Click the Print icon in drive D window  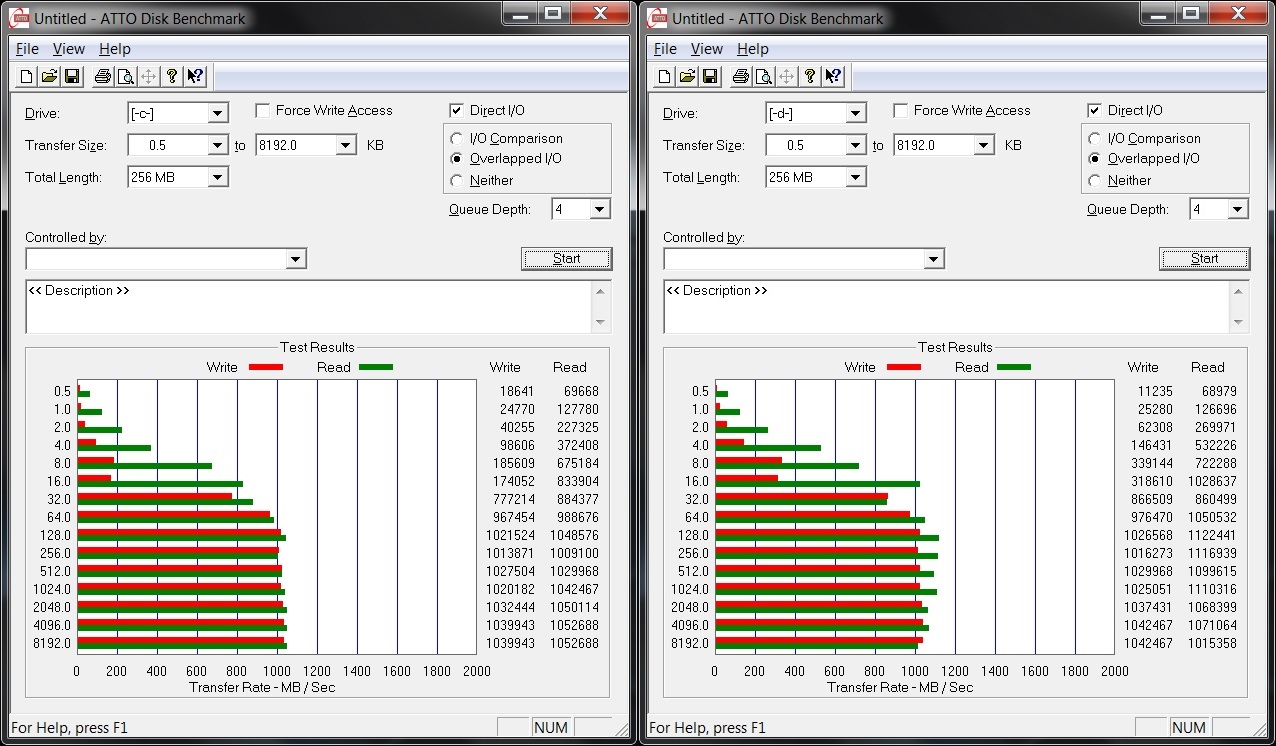[x=740, y=76]
